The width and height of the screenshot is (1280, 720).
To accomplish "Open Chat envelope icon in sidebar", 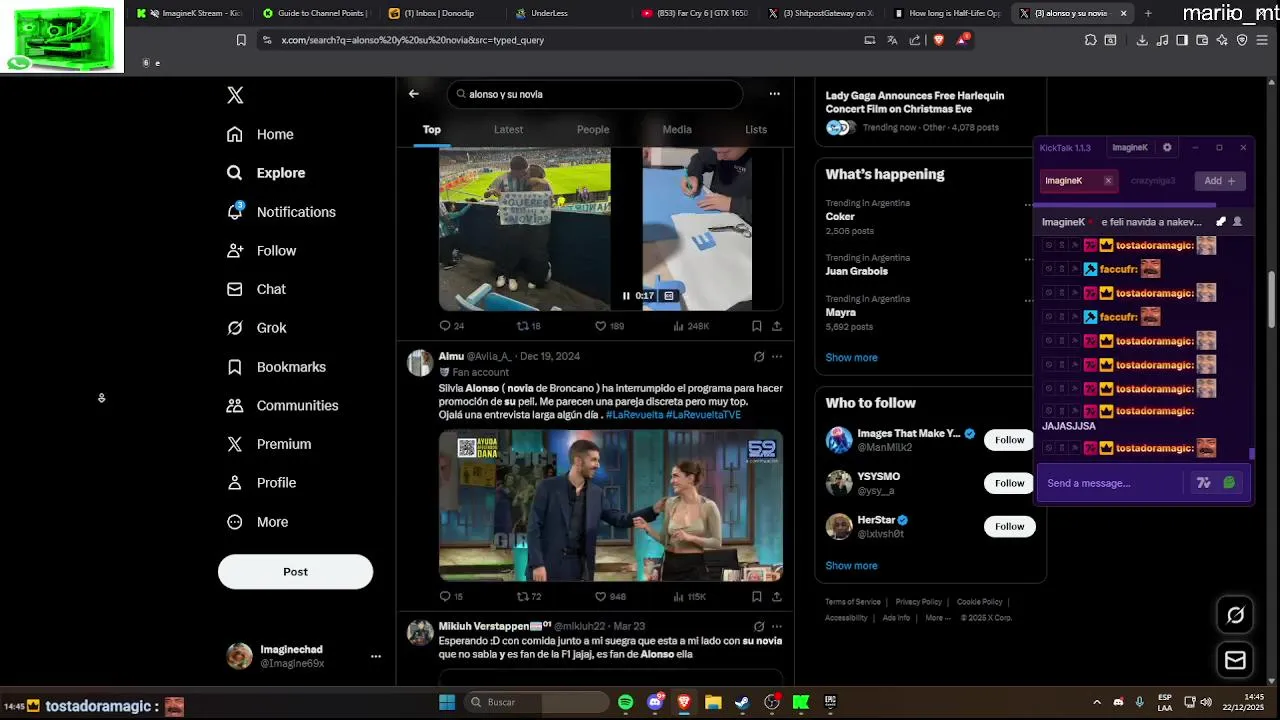I will click(x=235, y=289).
